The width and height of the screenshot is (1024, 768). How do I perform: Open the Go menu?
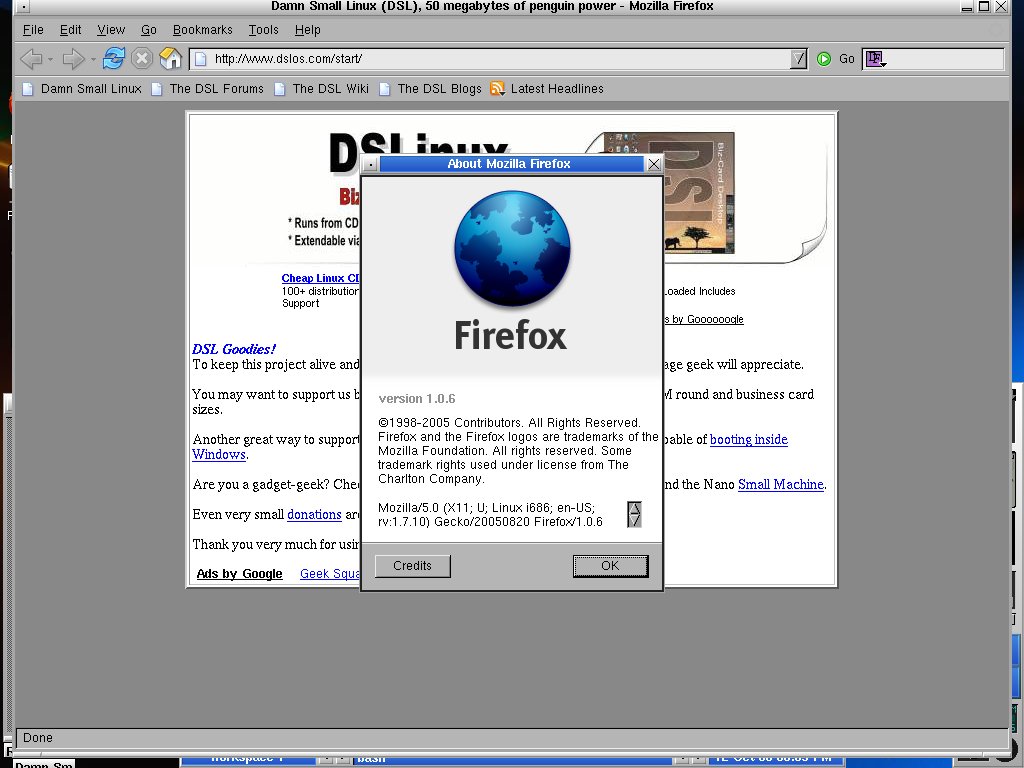[149, 30]
